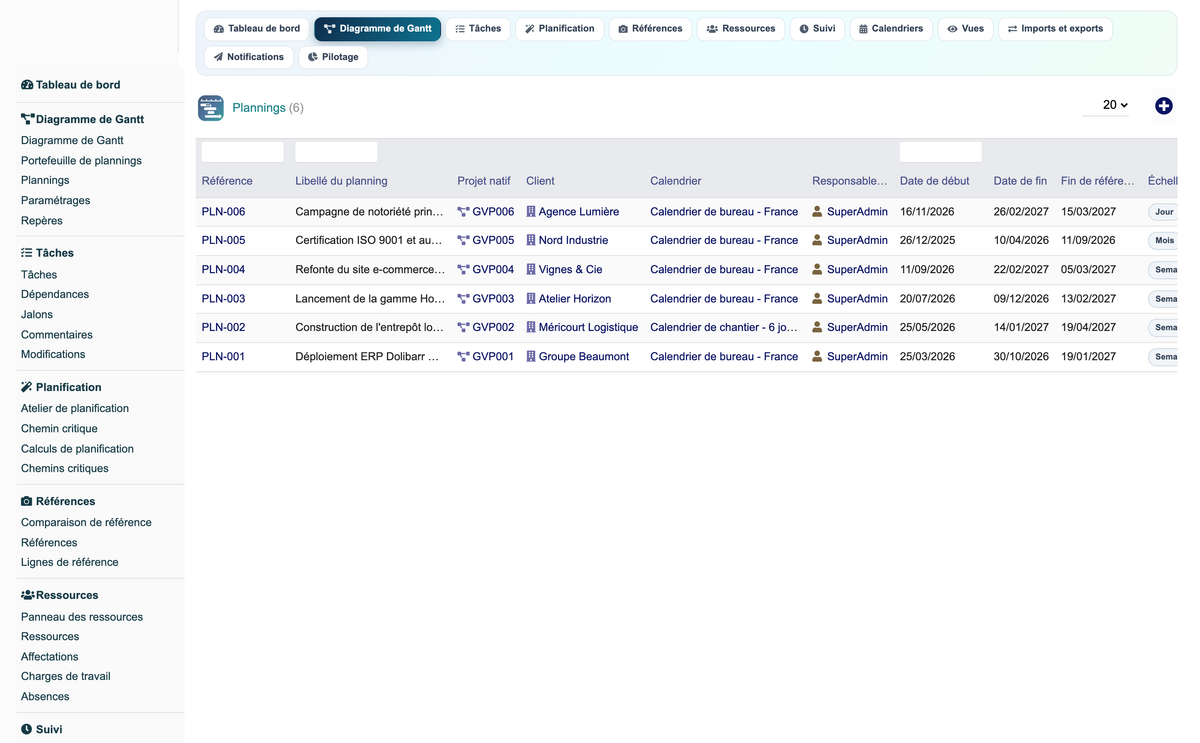Open sidebar Portefeuille de plannings
1200x743 pixels.
click(x=81, y=161)
